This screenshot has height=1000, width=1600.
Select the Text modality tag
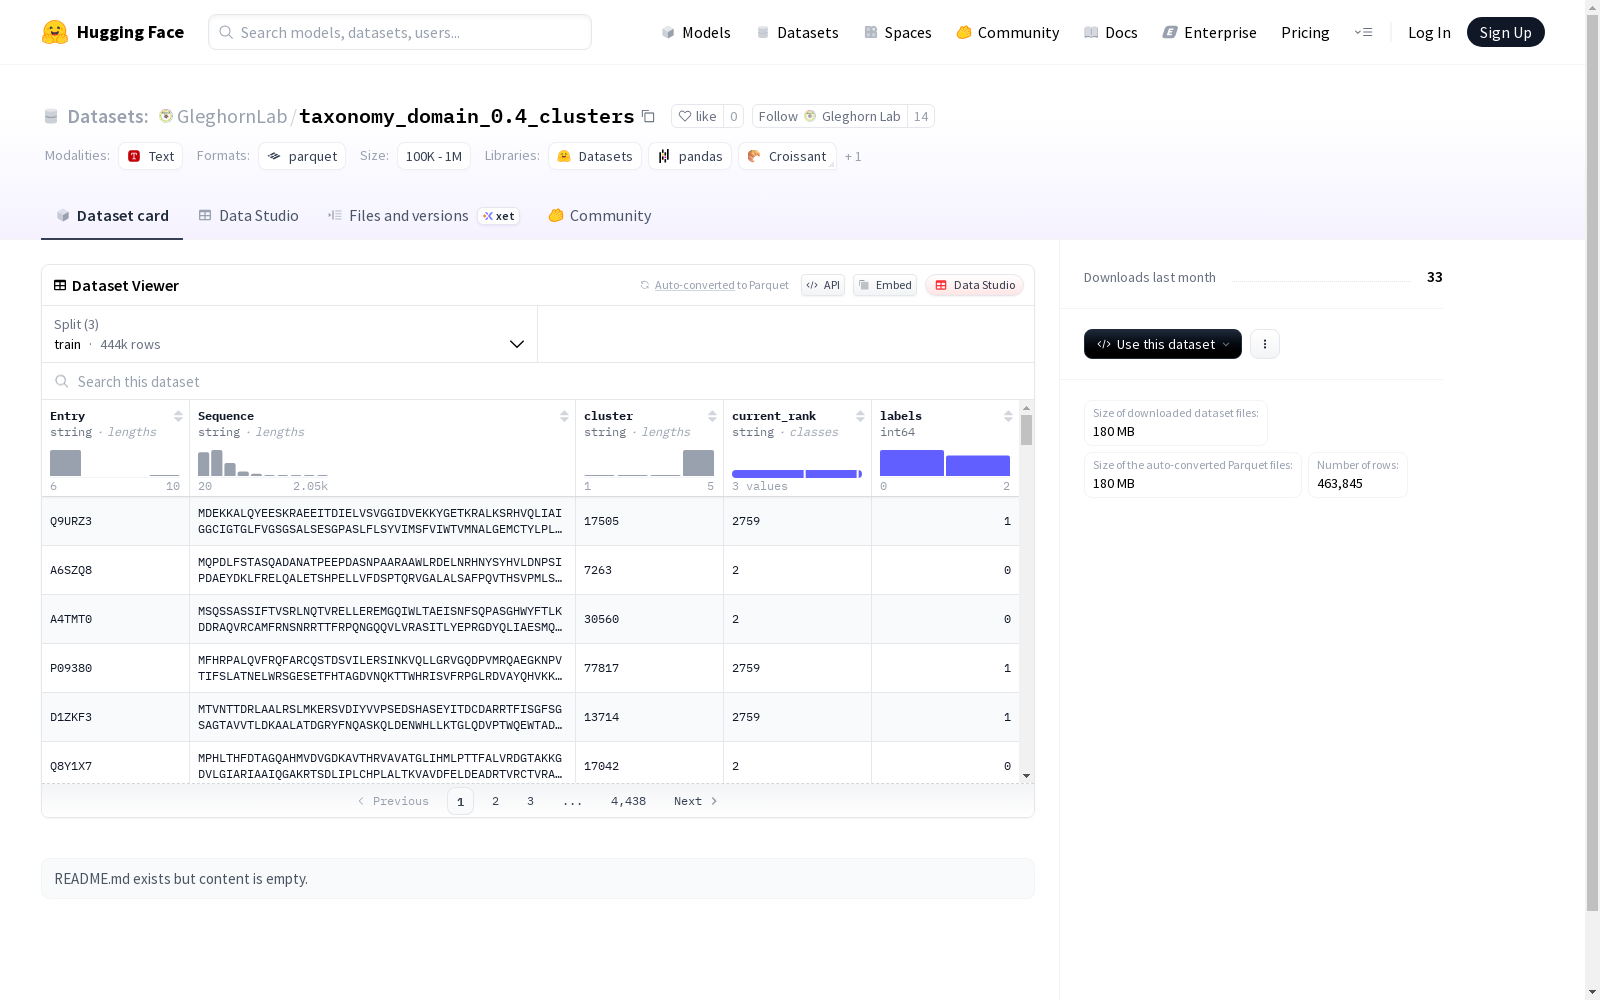pos(151,156)
